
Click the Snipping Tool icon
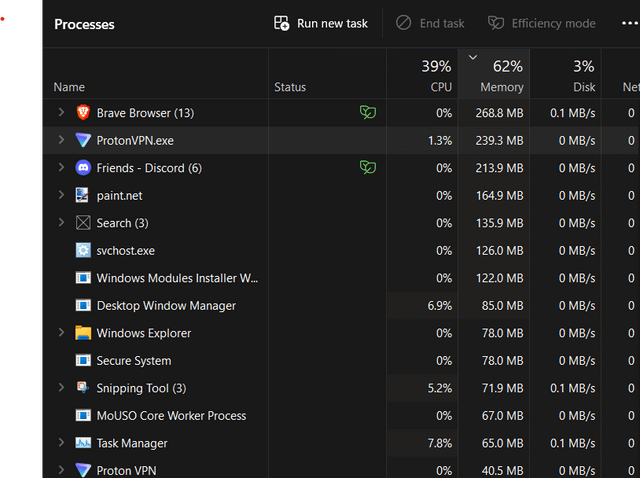click(x=83, y=387)
